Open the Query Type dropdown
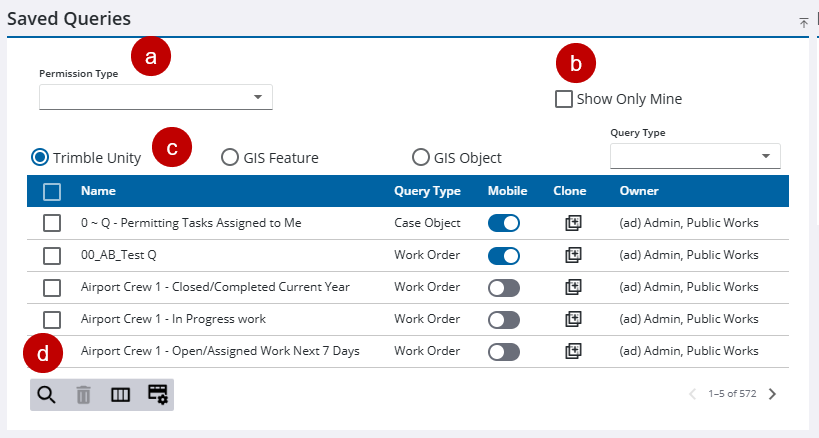The image size is (819, 438). tap(695, 156)
